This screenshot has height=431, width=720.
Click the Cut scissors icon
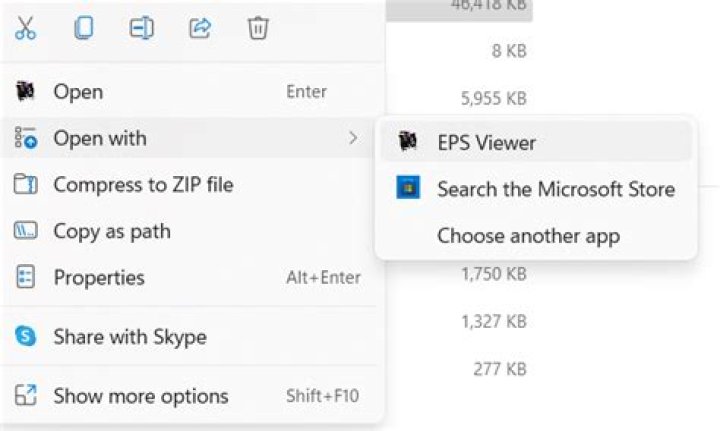26,29
